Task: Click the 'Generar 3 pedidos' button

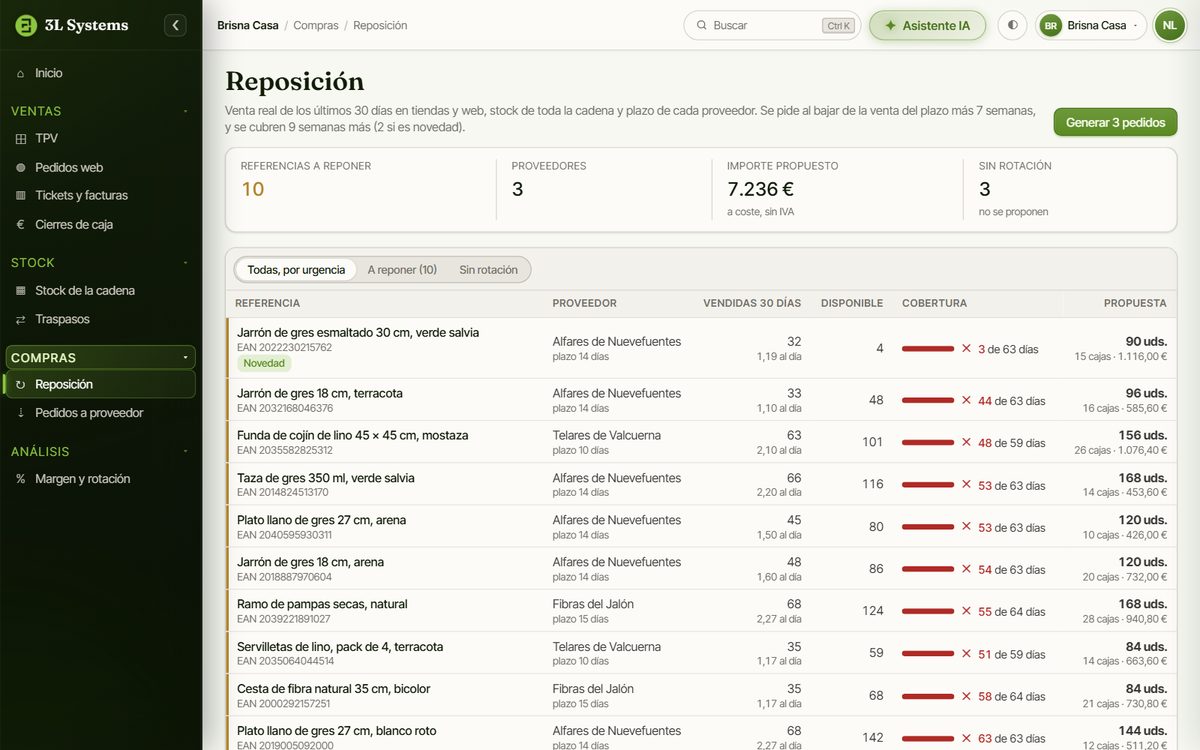Action: [1115, 122]
